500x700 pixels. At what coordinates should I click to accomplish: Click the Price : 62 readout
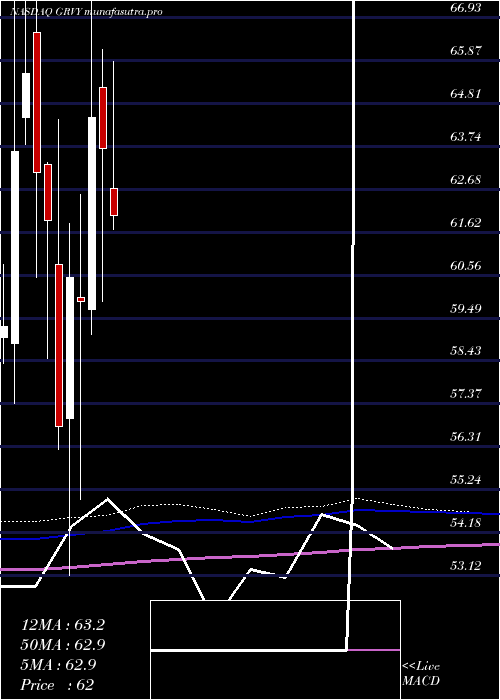point(58,685)
